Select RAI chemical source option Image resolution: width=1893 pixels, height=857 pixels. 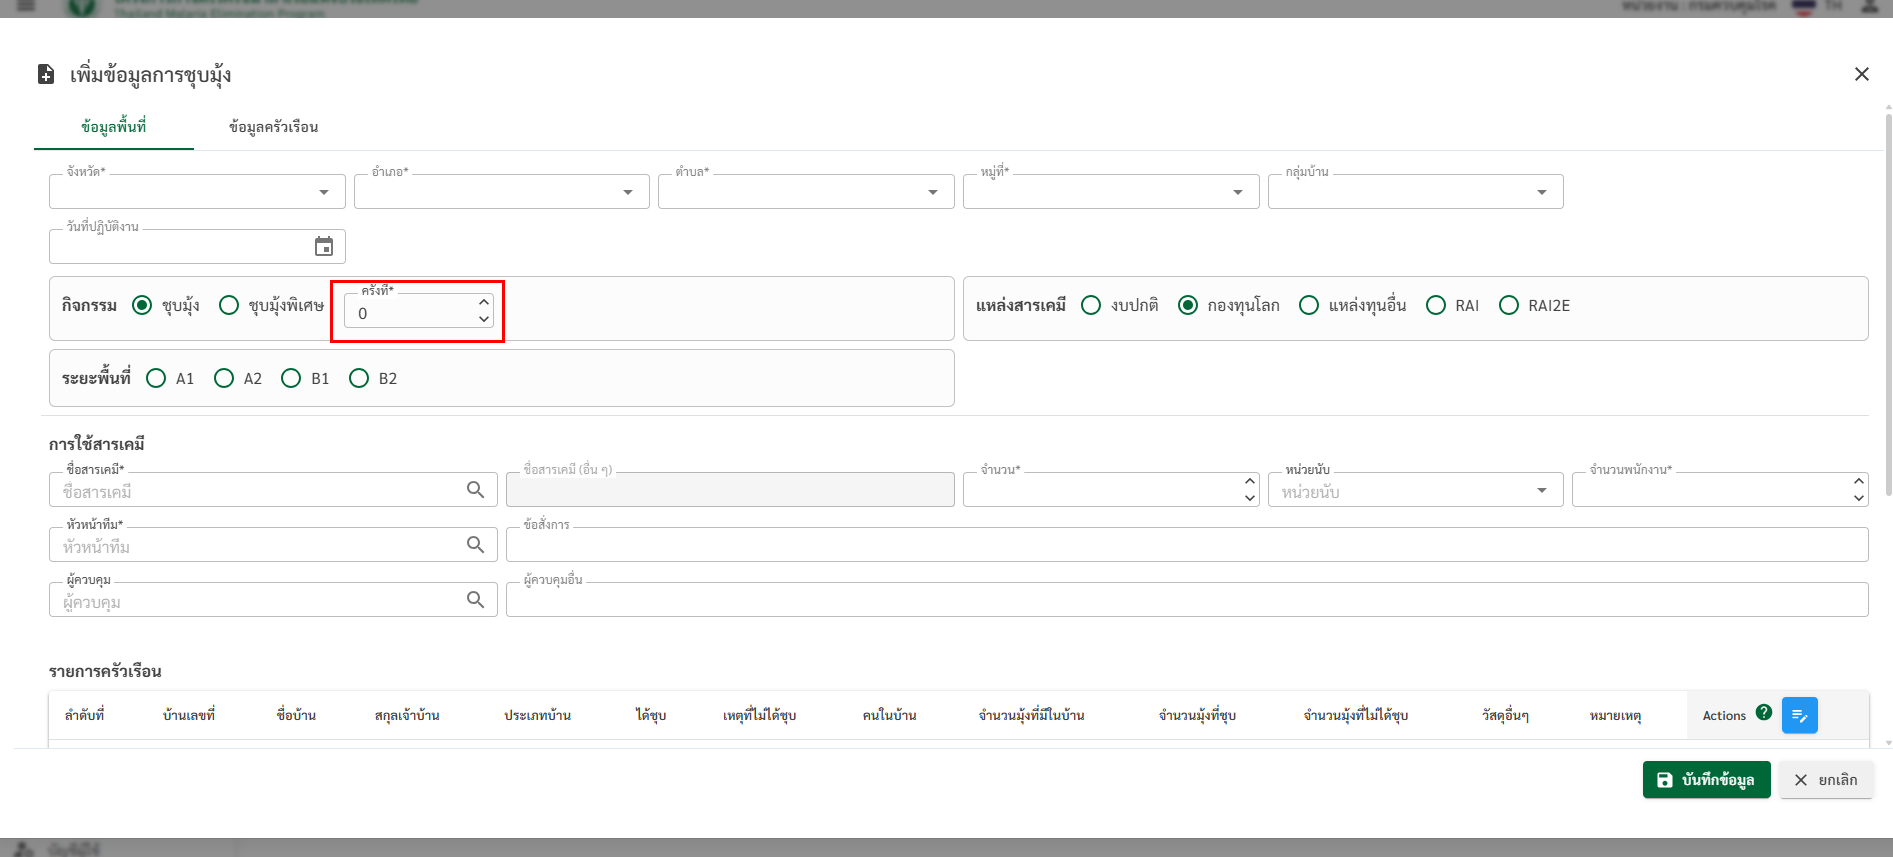click(x=1436, y=305)
